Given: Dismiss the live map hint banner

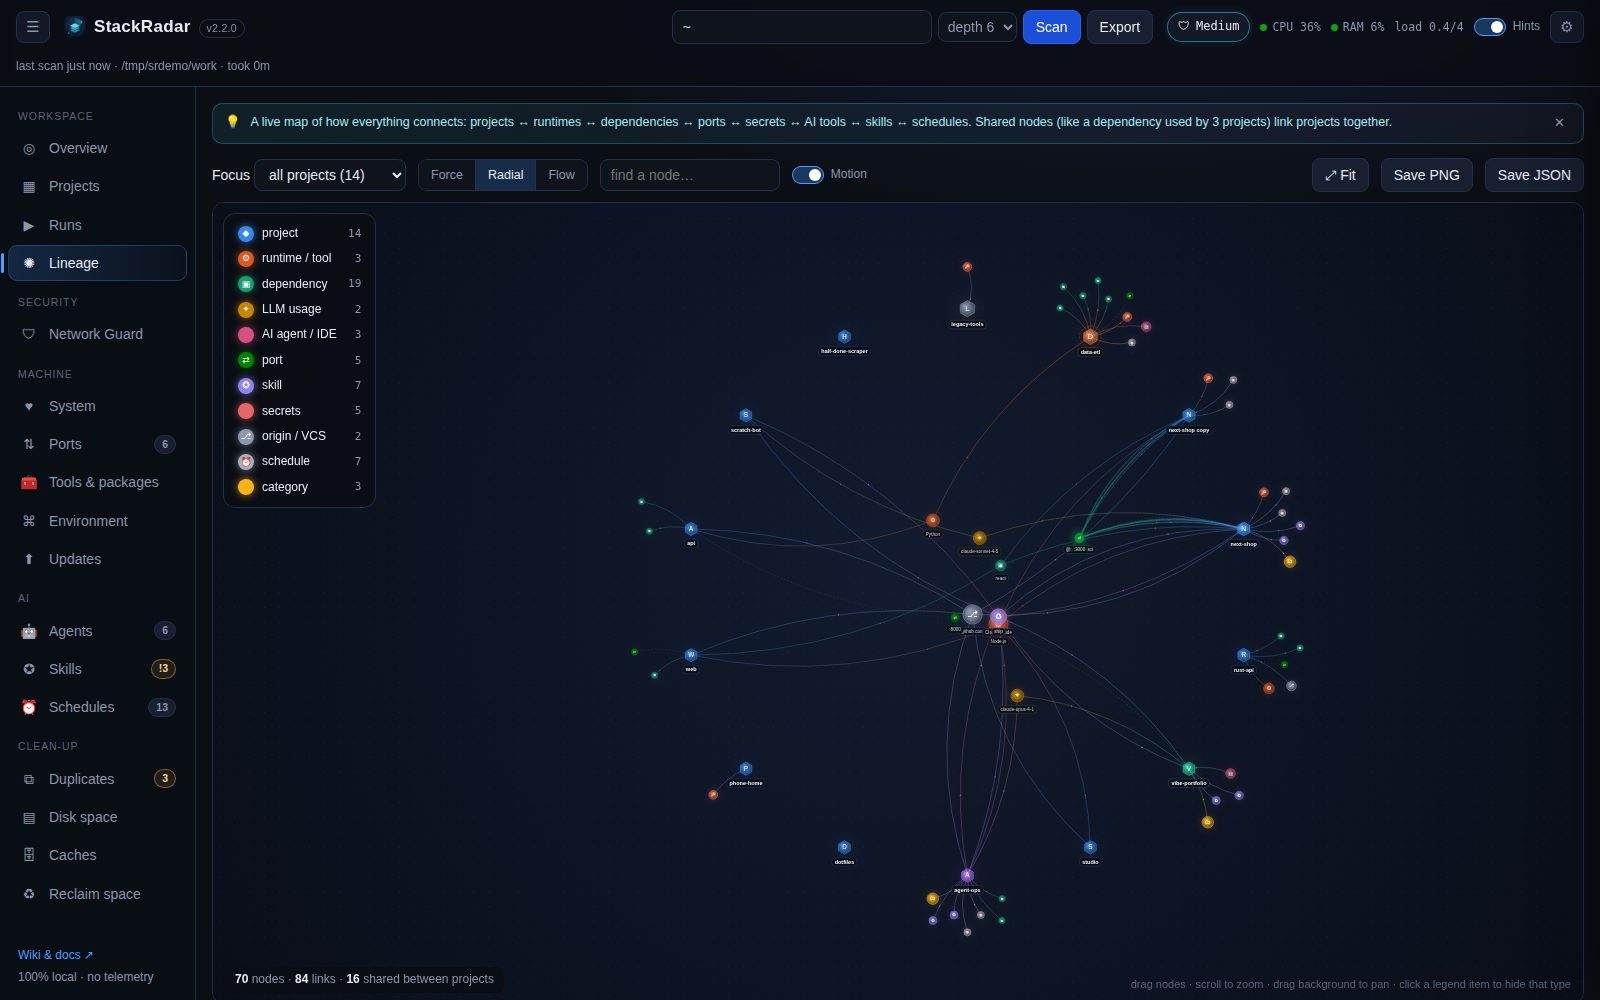Looking at the screenshot, I should 1559,123.
